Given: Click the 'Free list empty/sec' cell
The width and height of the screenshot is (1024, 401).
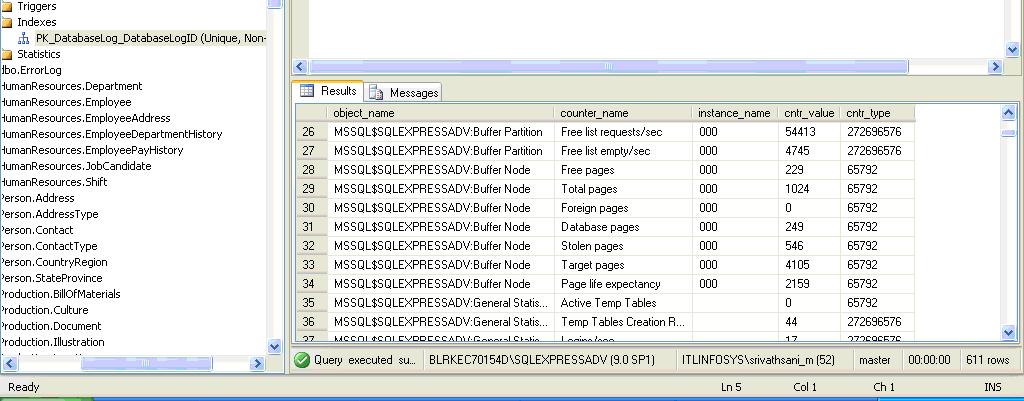Looking at the screenshot, I should click(624, 151).
